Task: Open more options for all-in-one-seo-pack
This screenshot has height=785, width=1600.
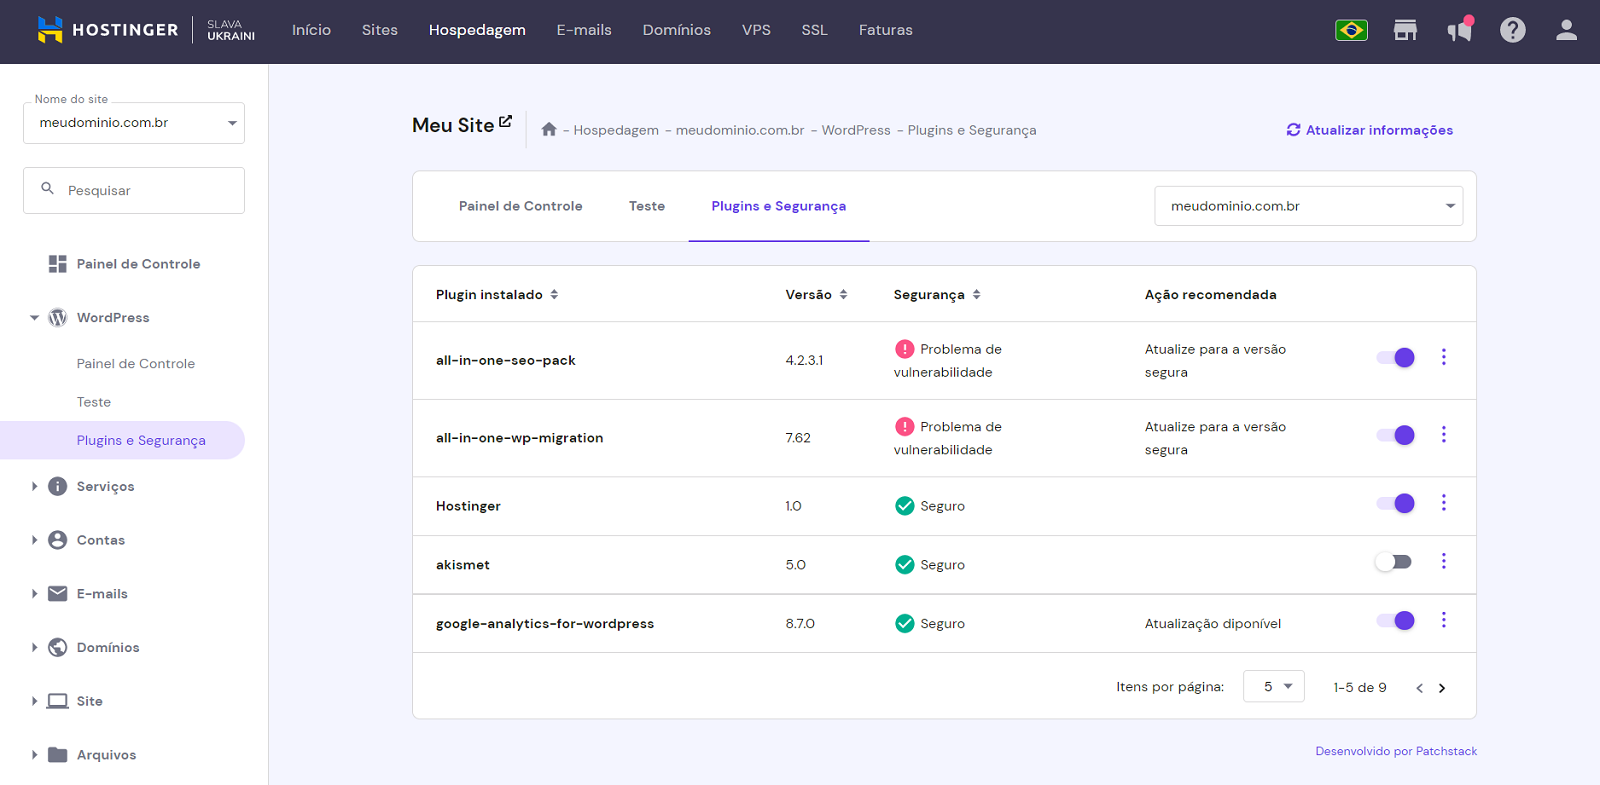Action: [1443, 357]
